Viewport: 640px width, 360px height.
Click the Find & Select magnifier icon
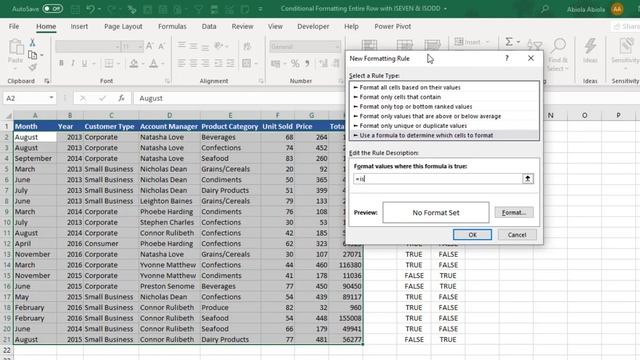559,46
